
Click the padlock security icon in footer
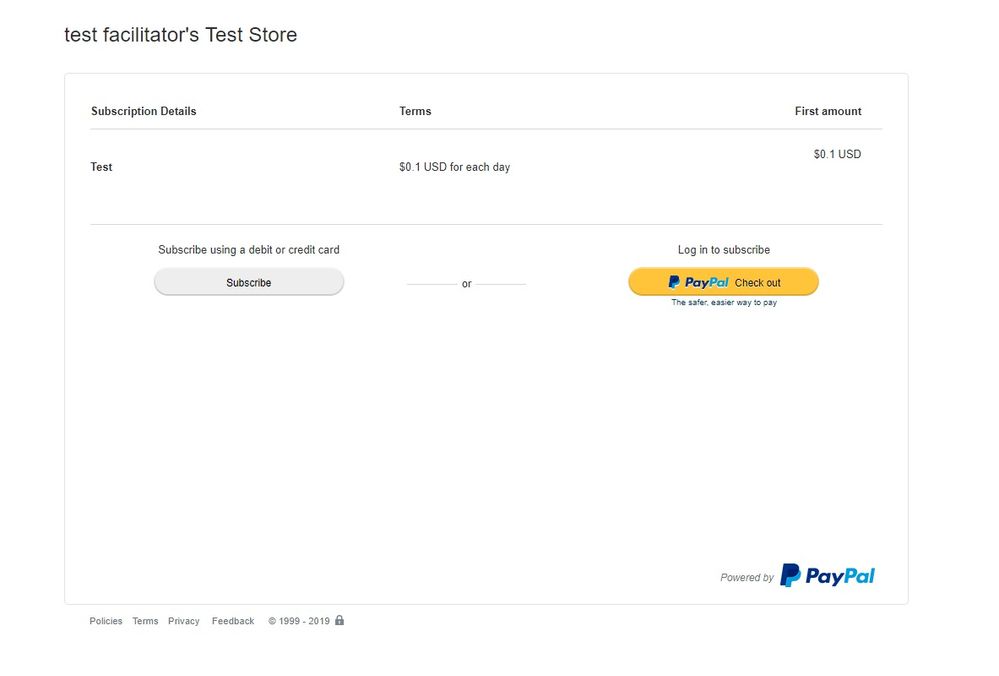point(340,620)
